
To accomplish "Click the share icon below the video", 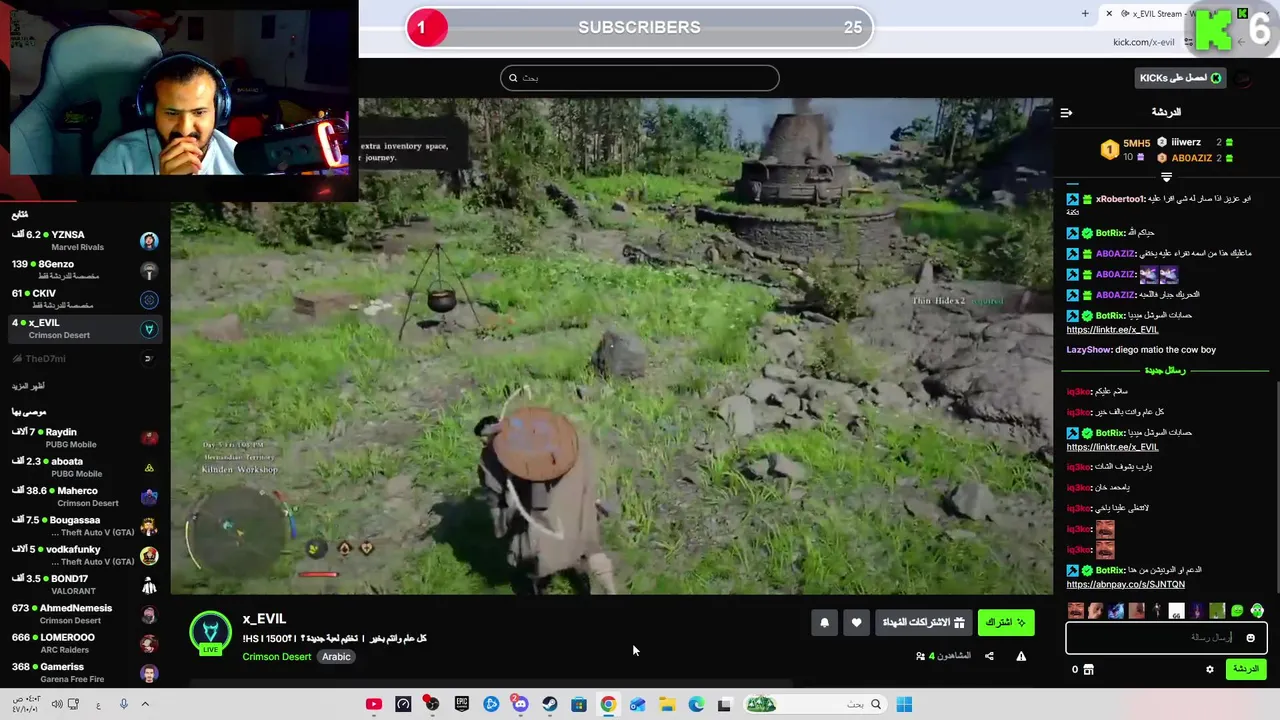I will 989,656.
